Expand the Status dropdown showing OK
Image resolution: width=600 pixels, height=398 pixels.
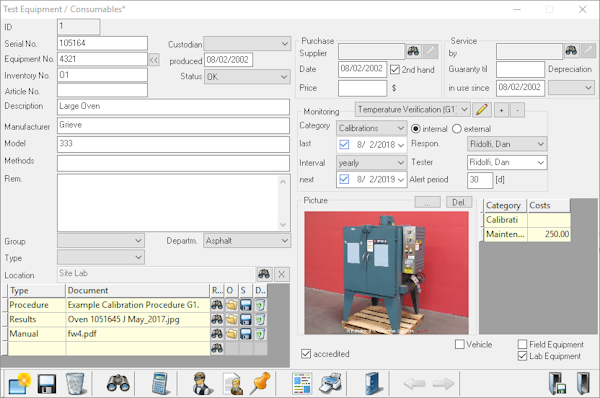[x=247, y=77]
